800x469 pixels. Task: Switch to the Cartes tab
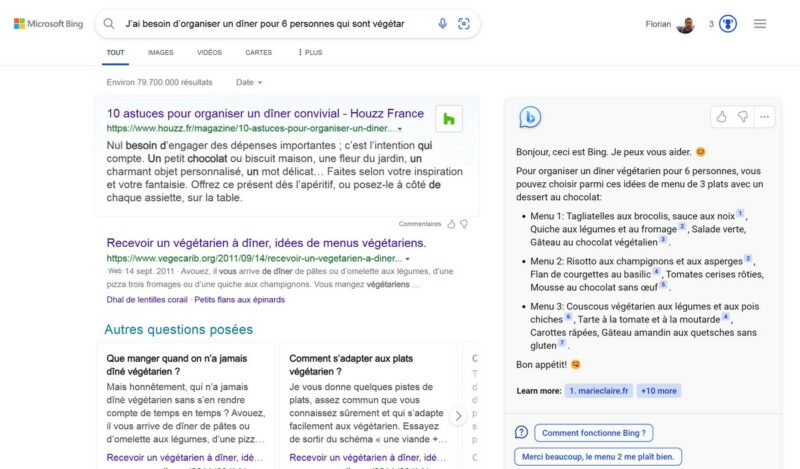[x=259, y=53]
